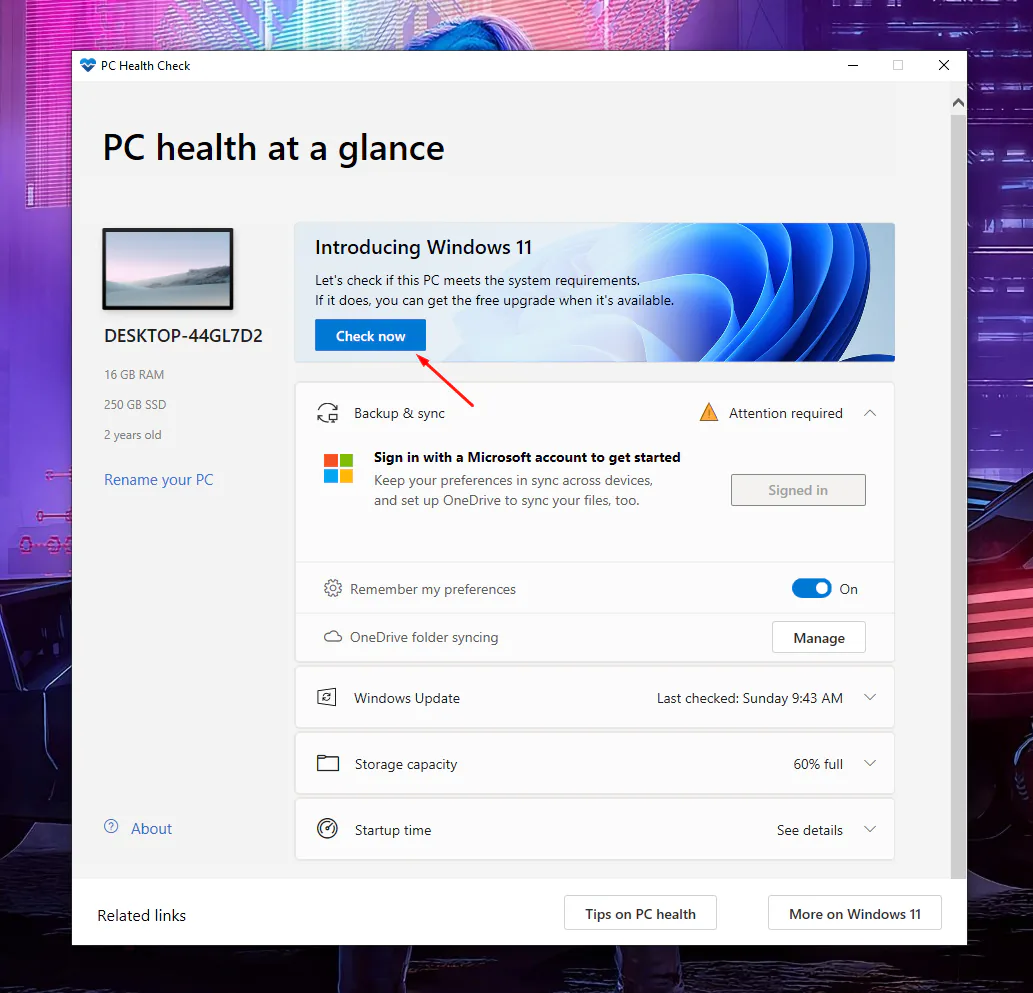Click the orange attention warning triangle icon
The height and width of the screenshot is (993, 1033).
coord(709,412)
